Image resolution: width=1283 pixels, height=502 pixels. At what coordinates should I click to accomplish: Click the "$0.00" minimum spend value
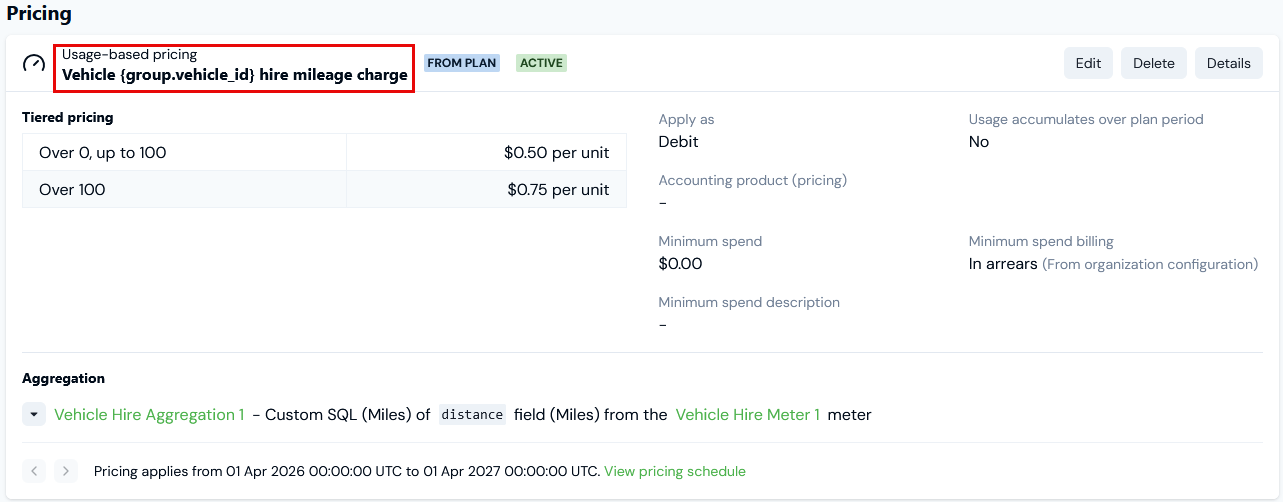680,264
